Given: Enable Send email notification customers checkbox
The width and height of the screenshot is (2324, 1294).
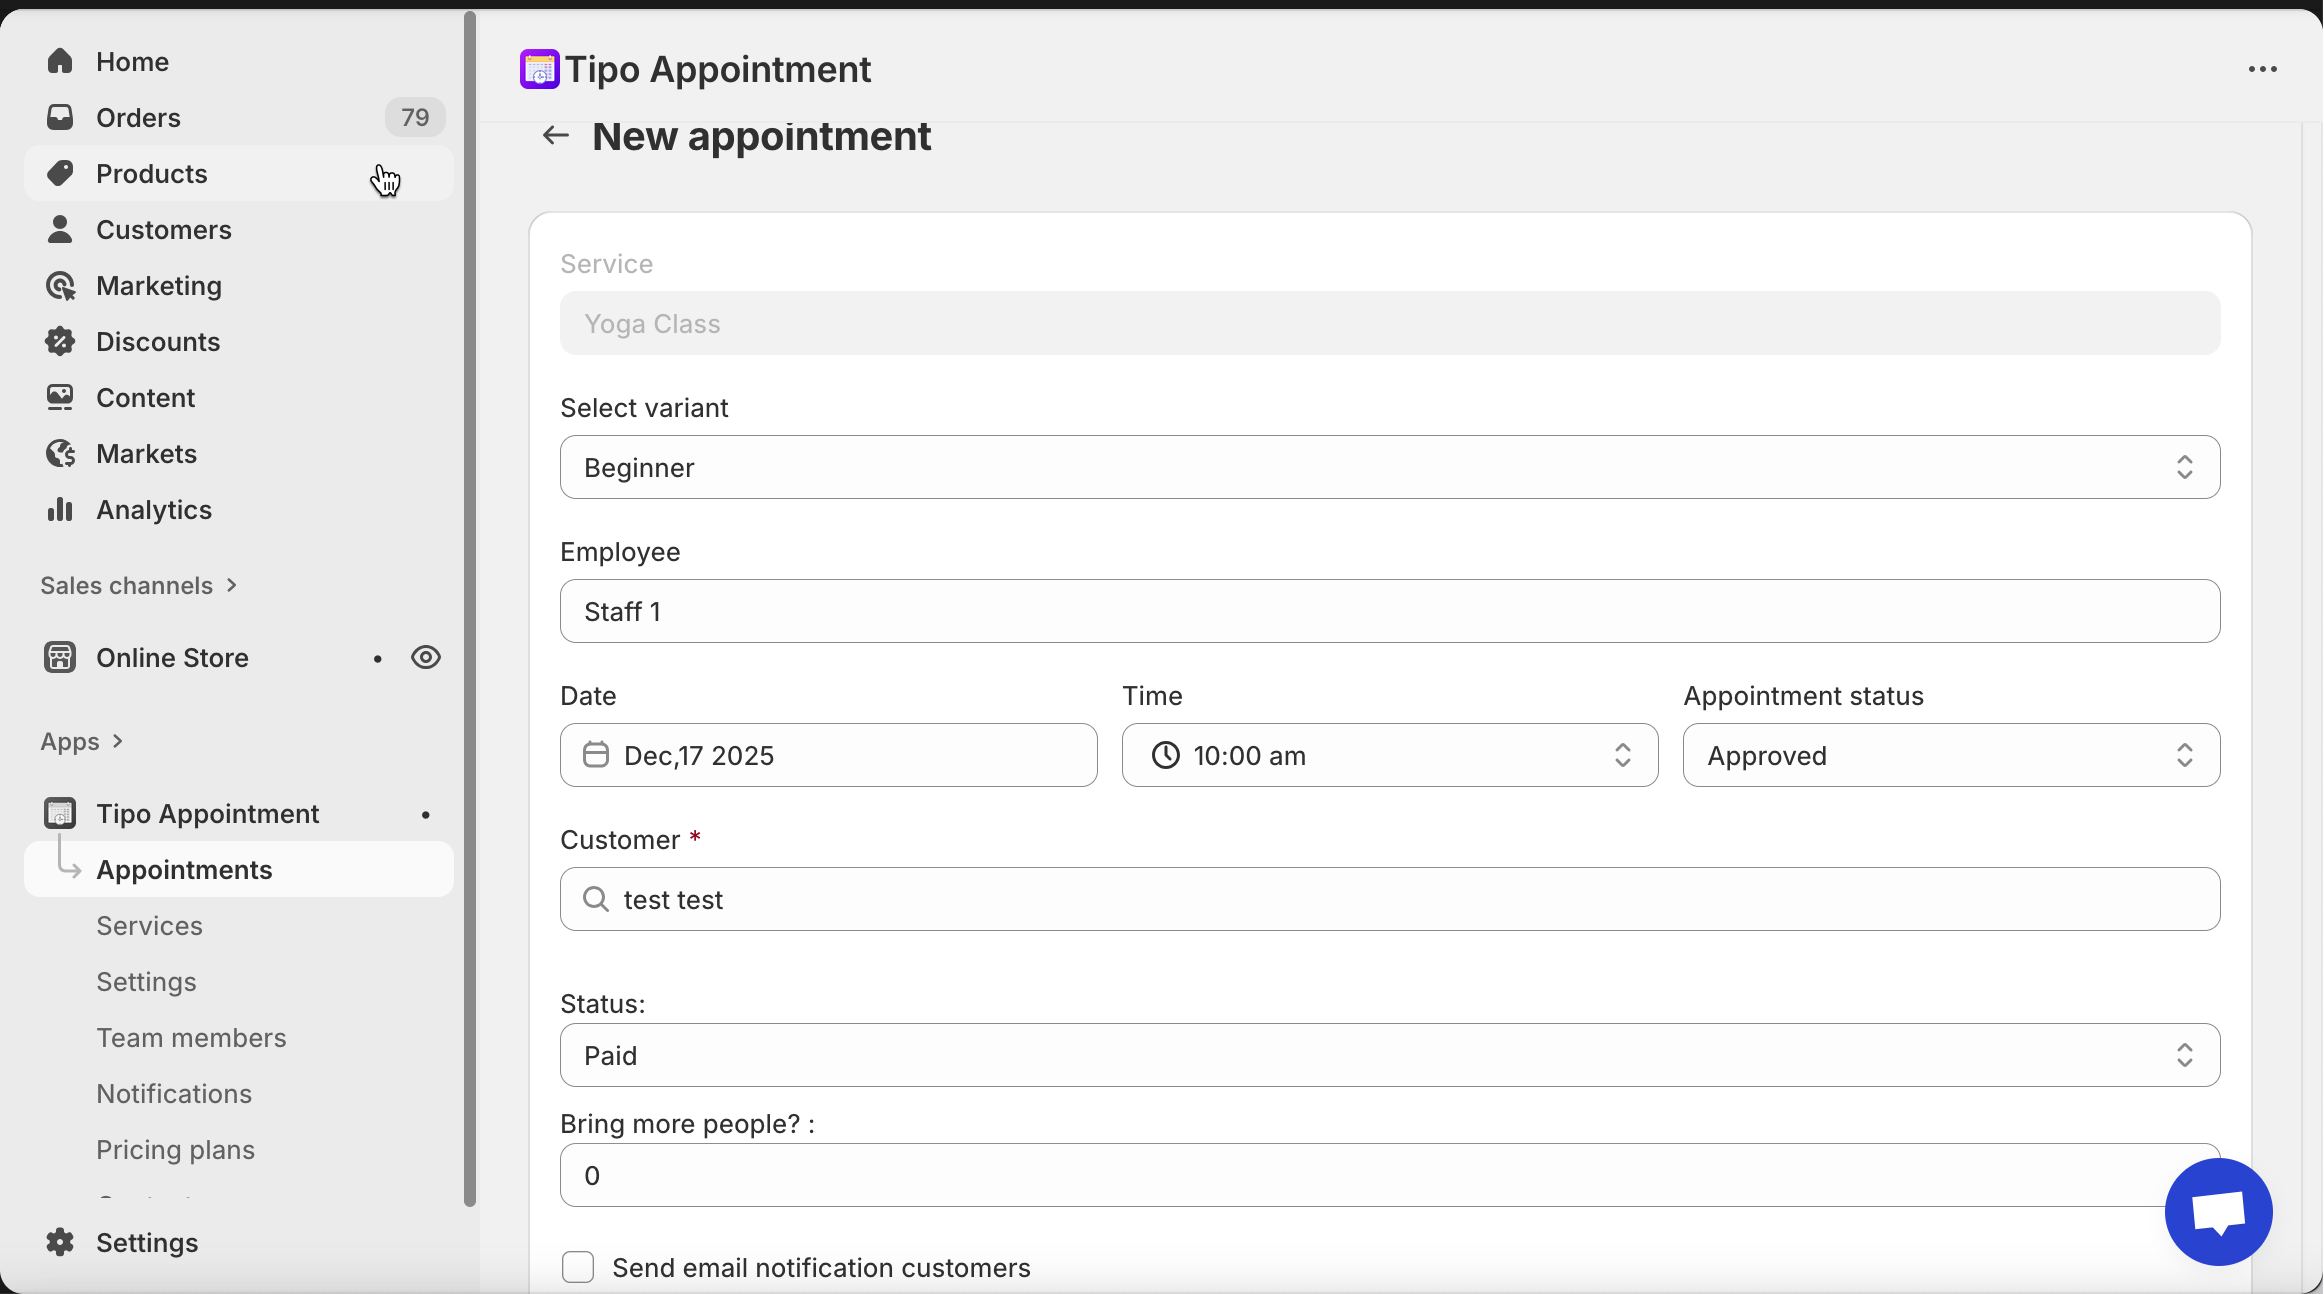Looking at the screenshot, I should tap(578, 1267).
